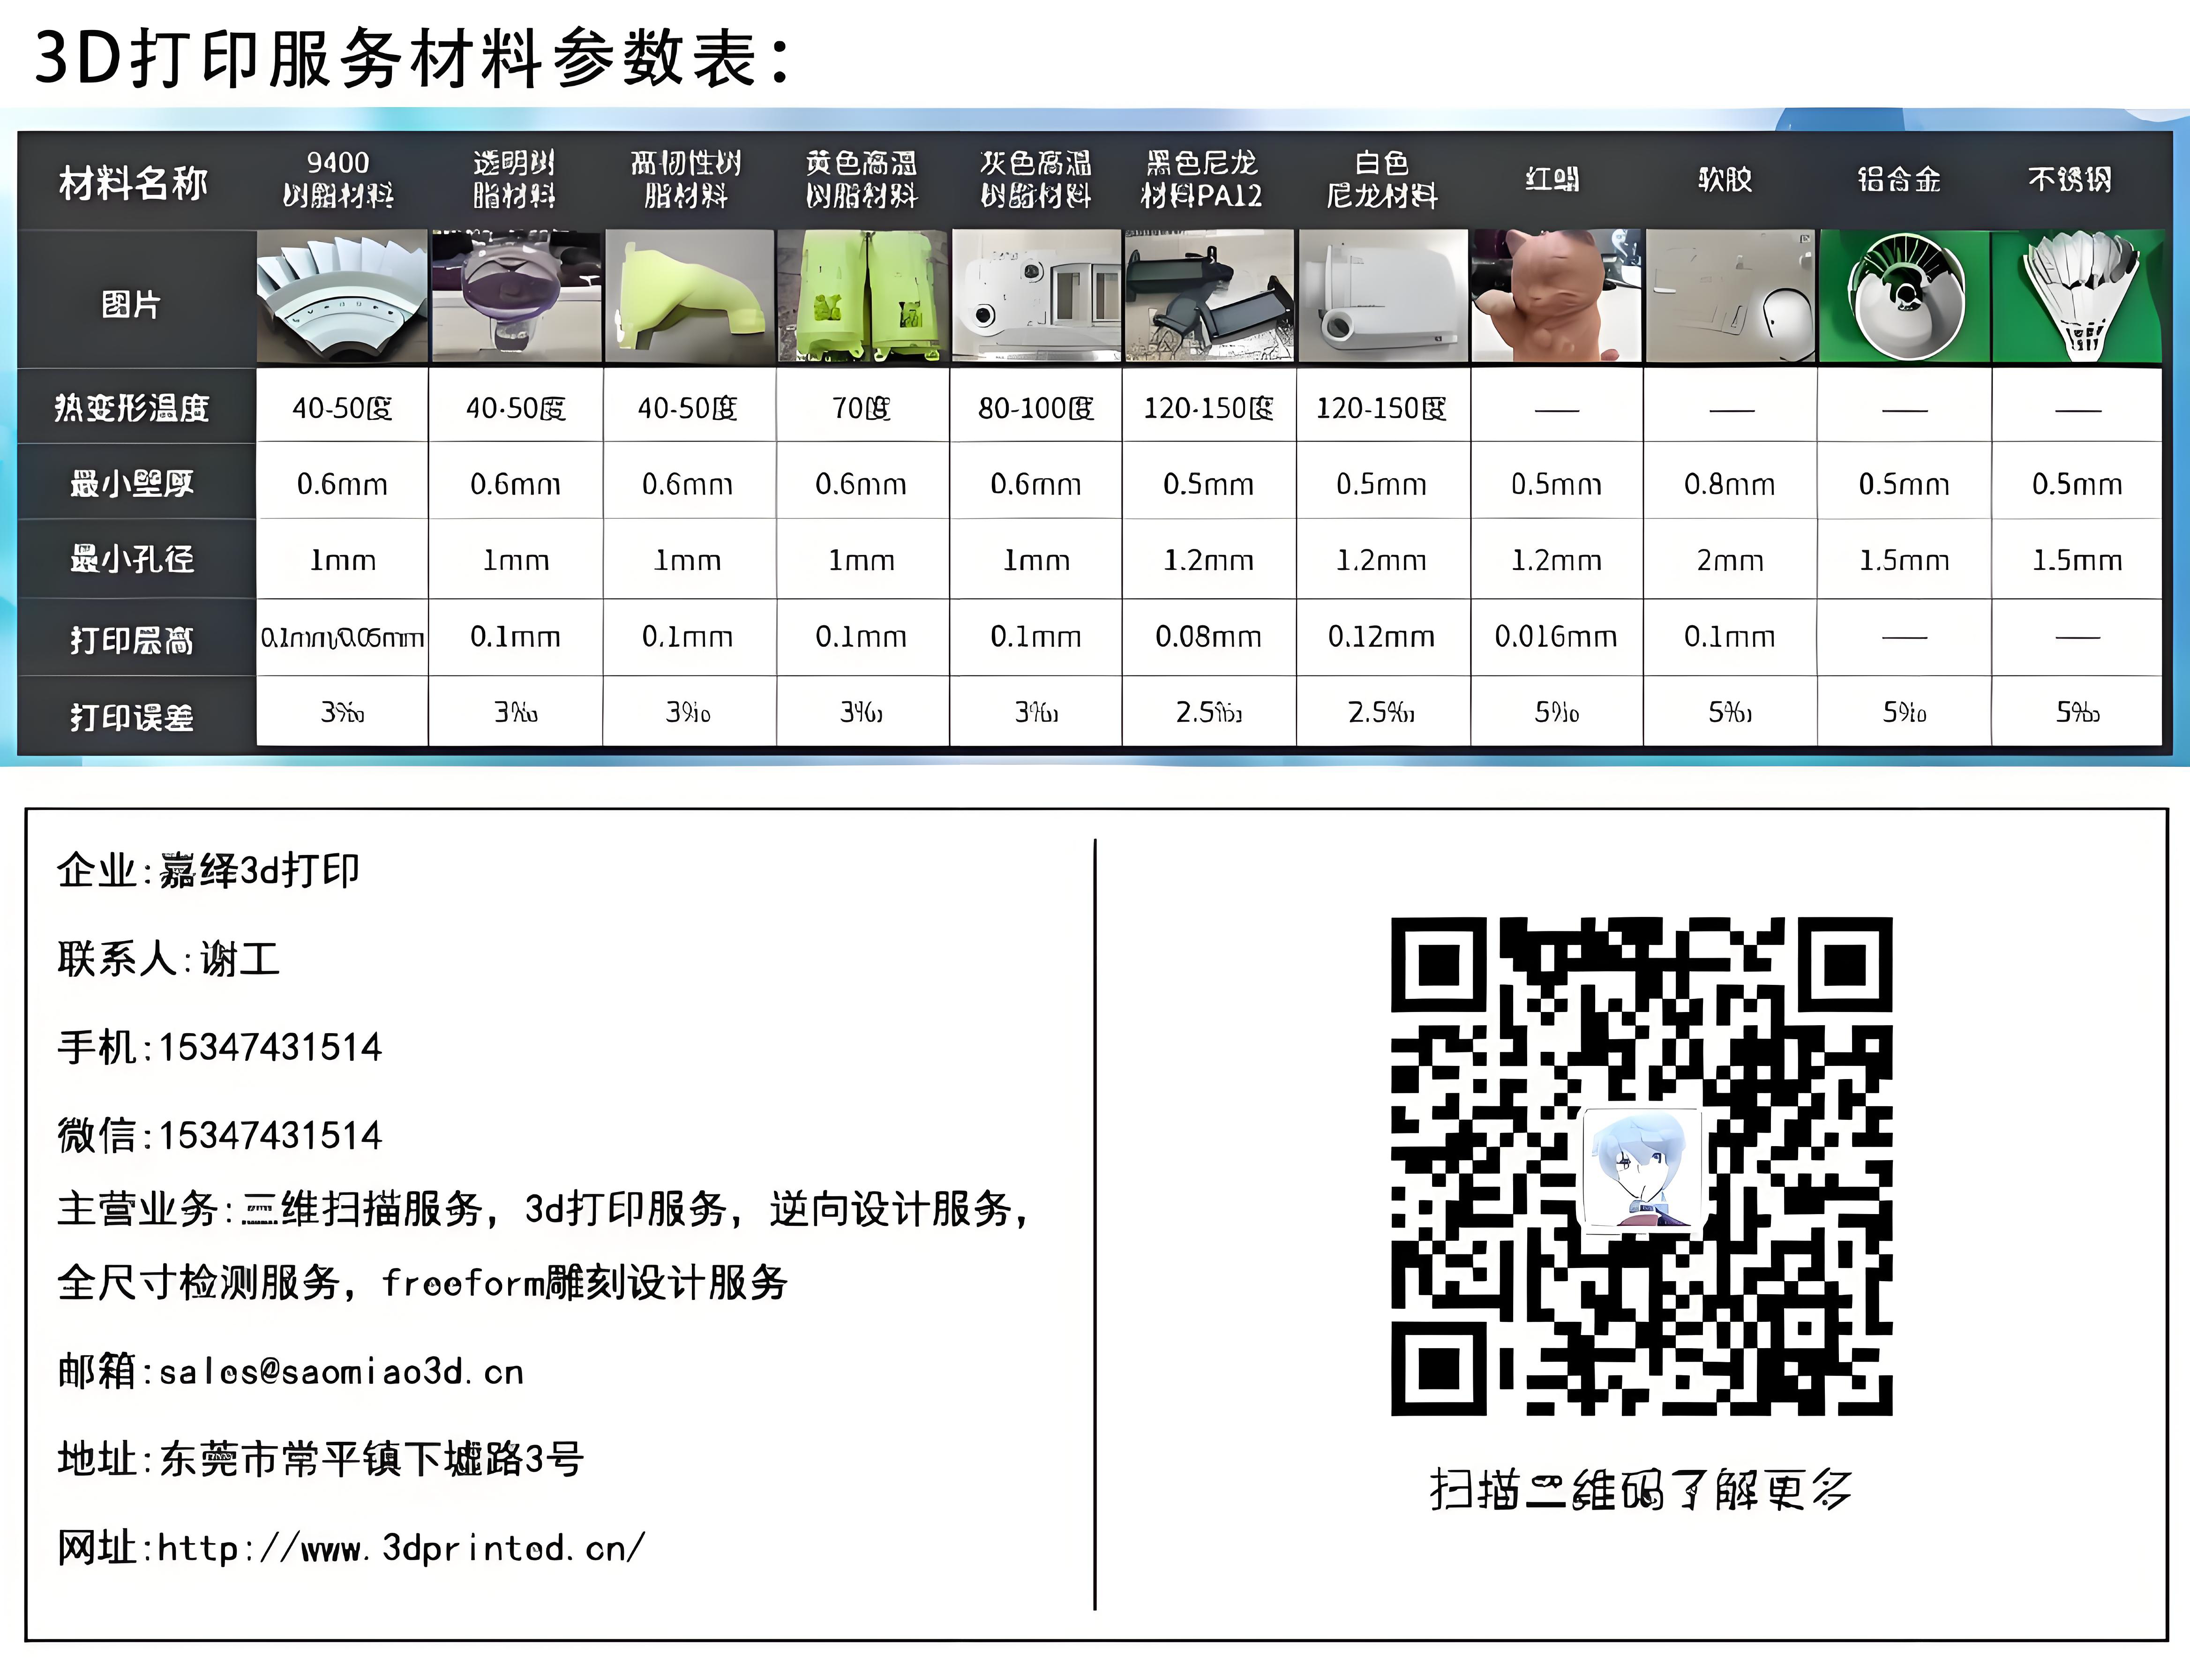Click the transparent resin material photo
This screenshot has width=2190, height=1680.
click(x=516, y=296)
